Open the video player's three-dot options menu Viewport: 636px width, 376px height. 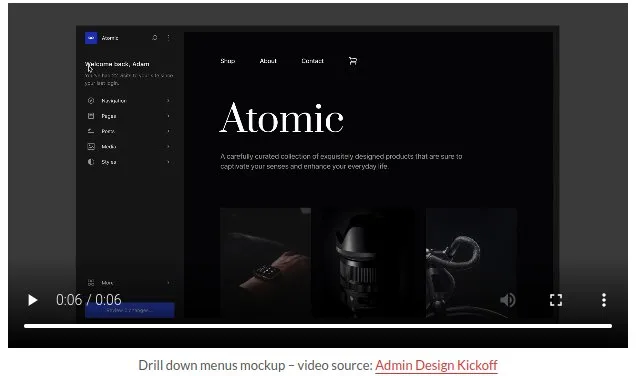604,300
